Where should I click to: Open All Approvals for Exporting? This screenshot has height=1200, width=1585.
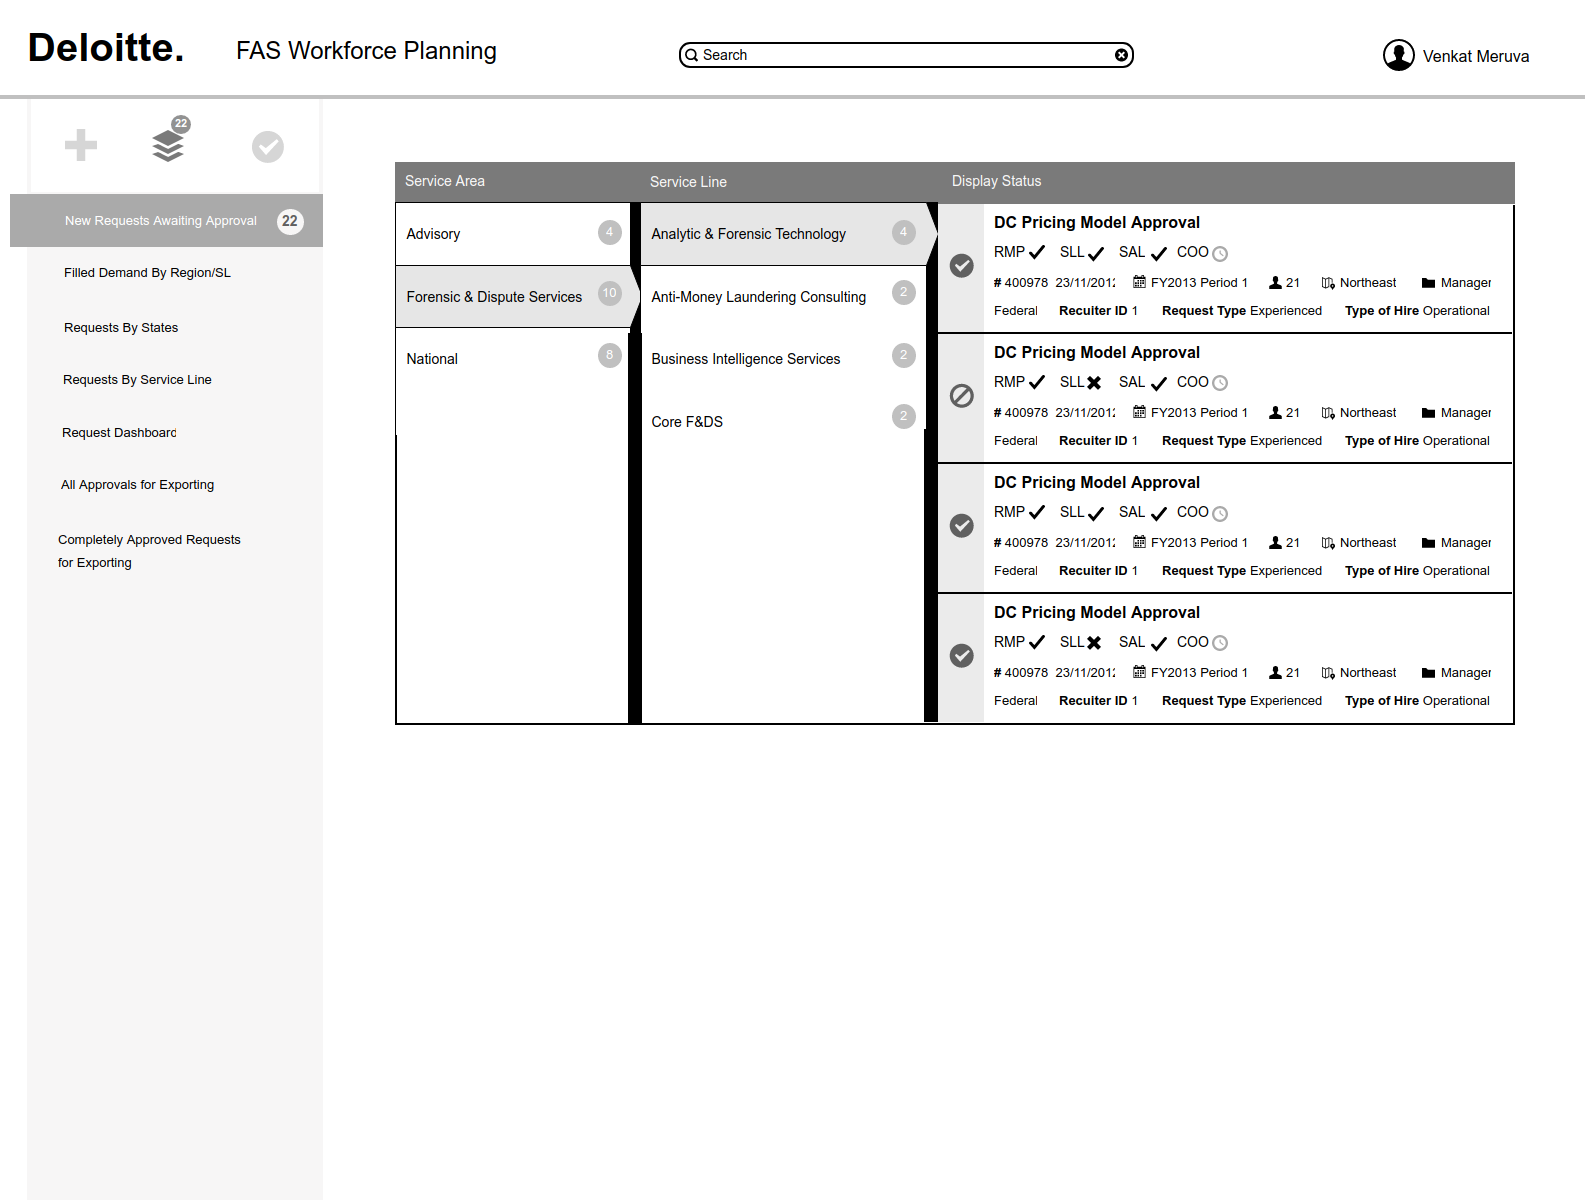click(x=137, y=484)
